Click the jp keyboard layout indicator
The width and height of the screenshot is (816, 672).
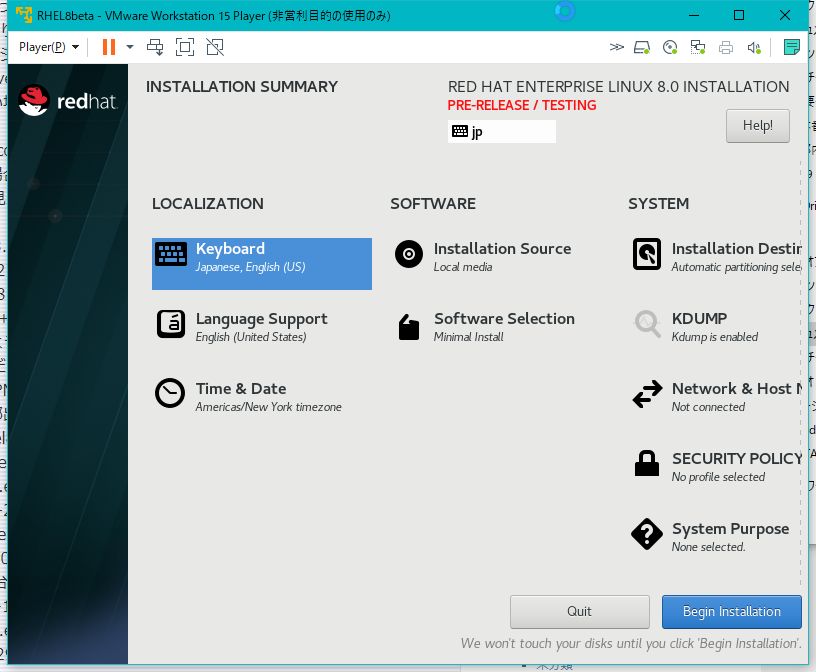click(x=502, y=131)
